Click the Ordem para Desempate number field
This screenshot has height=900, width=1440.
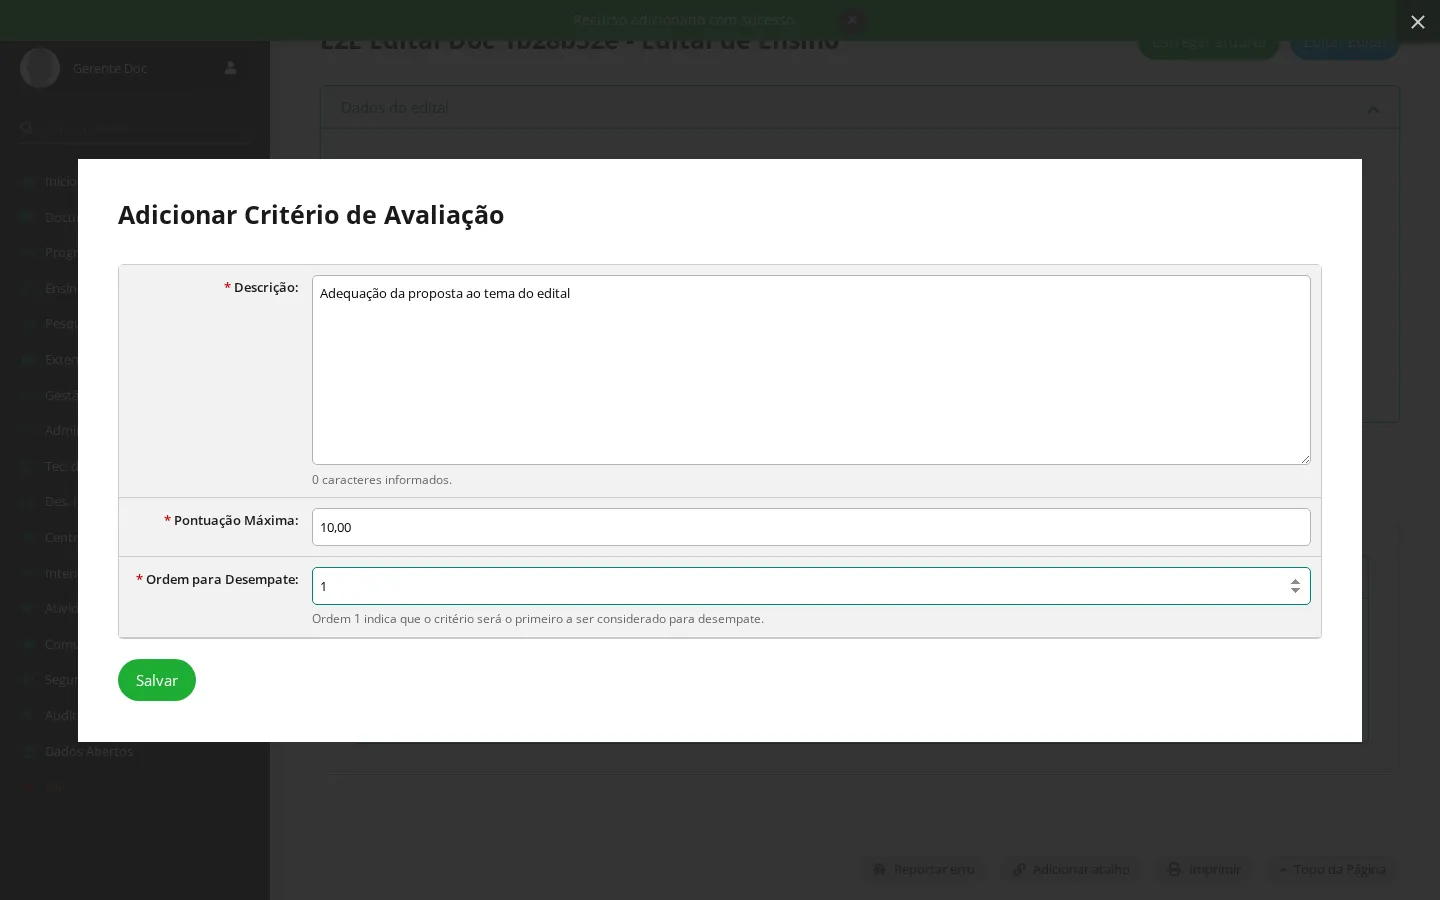pos(811,586)
